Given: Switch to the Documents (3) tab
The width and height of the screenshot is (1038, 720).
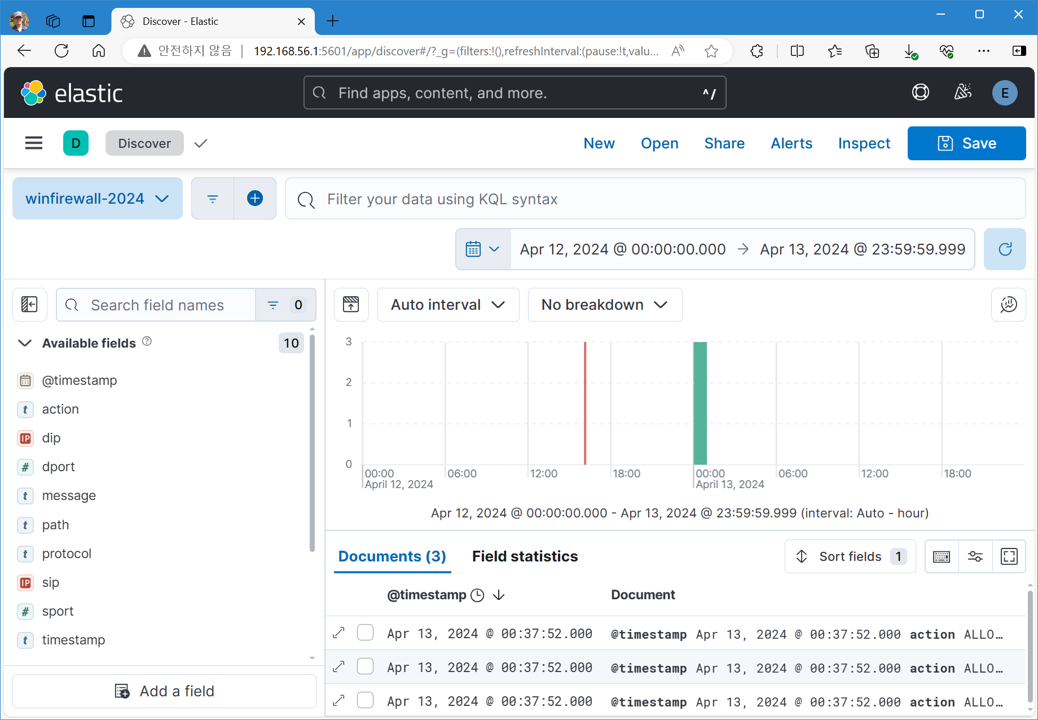Looking at the screenshot, I should coord(392,557).
